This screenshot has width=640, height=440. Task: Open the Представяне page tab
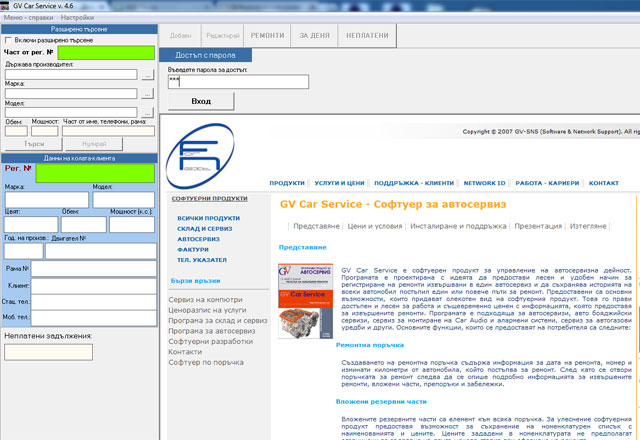click(x=316, y=226)
